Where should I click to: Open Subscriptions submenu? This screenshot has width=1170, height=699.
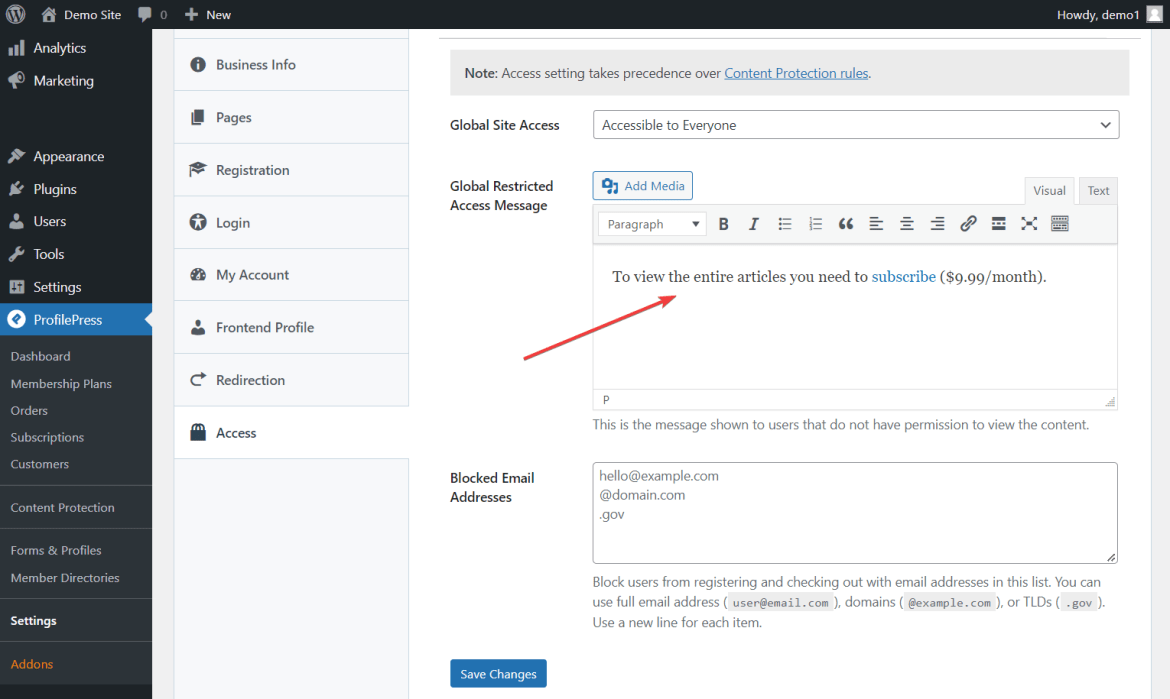point(47,437)
